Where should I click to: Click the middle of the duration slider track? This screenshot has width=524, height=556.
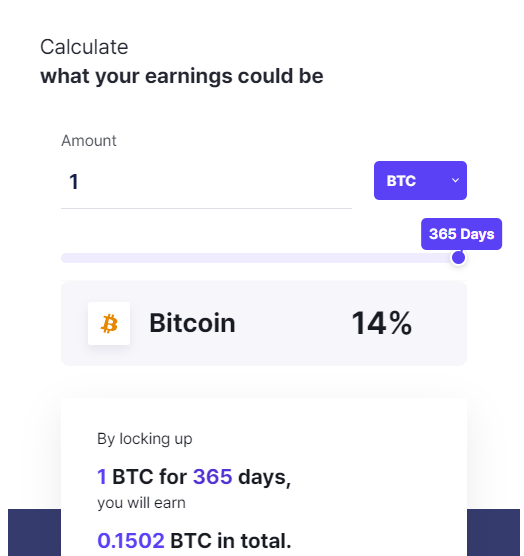click(x=260, y=258)
